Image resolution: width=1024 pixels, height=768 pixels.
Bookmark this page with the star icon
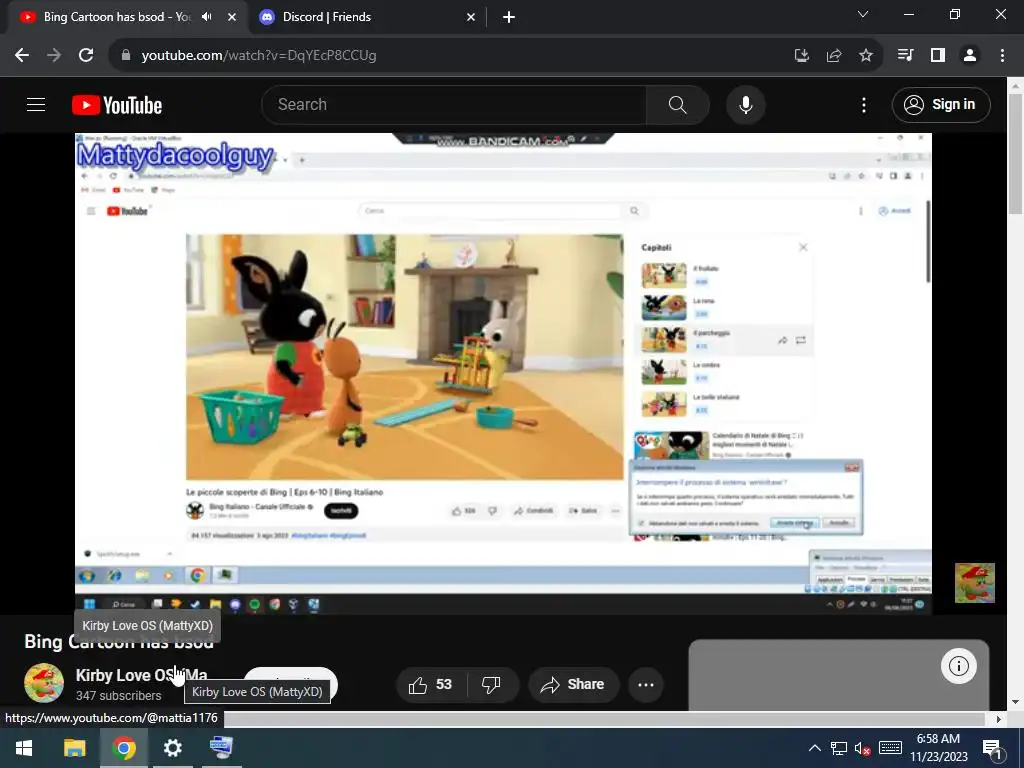(x=866, y=56)
